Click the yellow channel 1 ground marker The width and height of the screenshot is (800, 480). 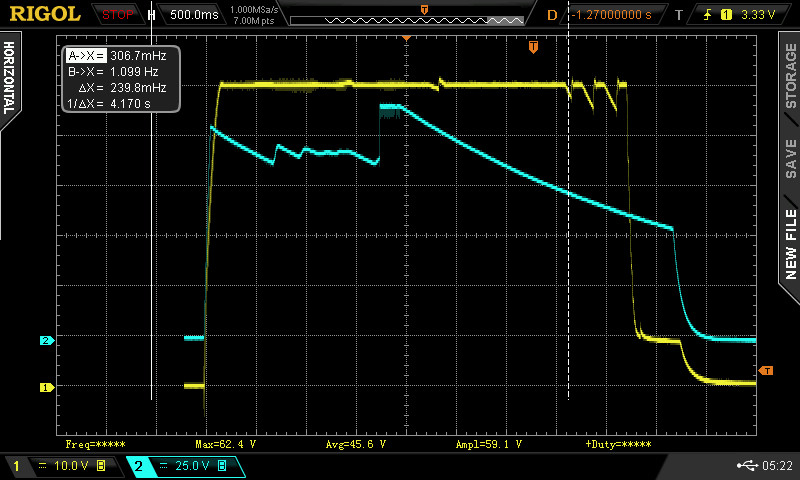coord(46,388)
